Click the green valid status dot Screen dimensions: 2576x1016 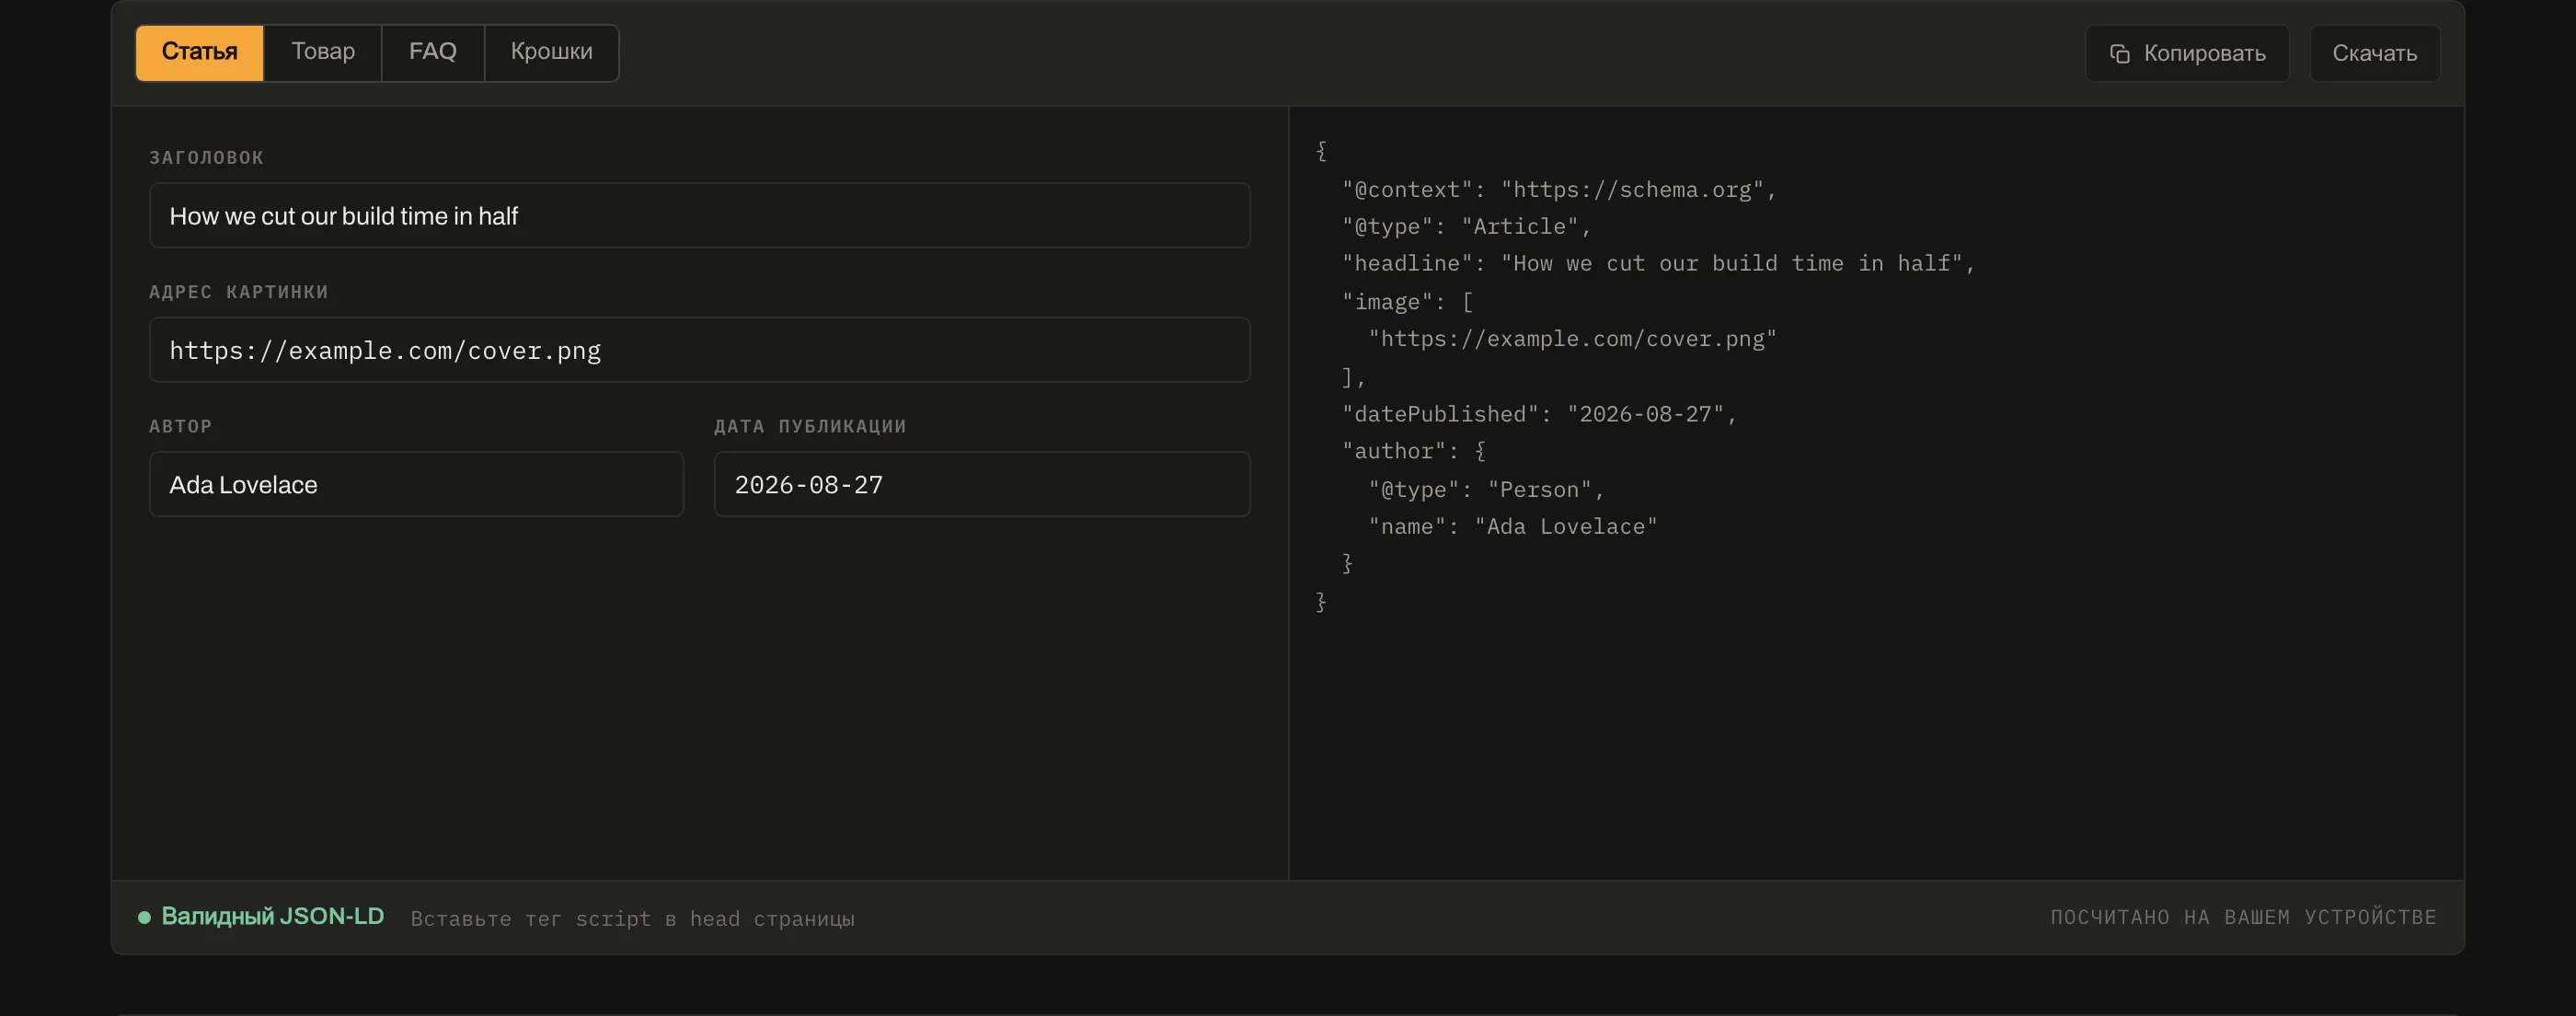click(x=144, y=917)
